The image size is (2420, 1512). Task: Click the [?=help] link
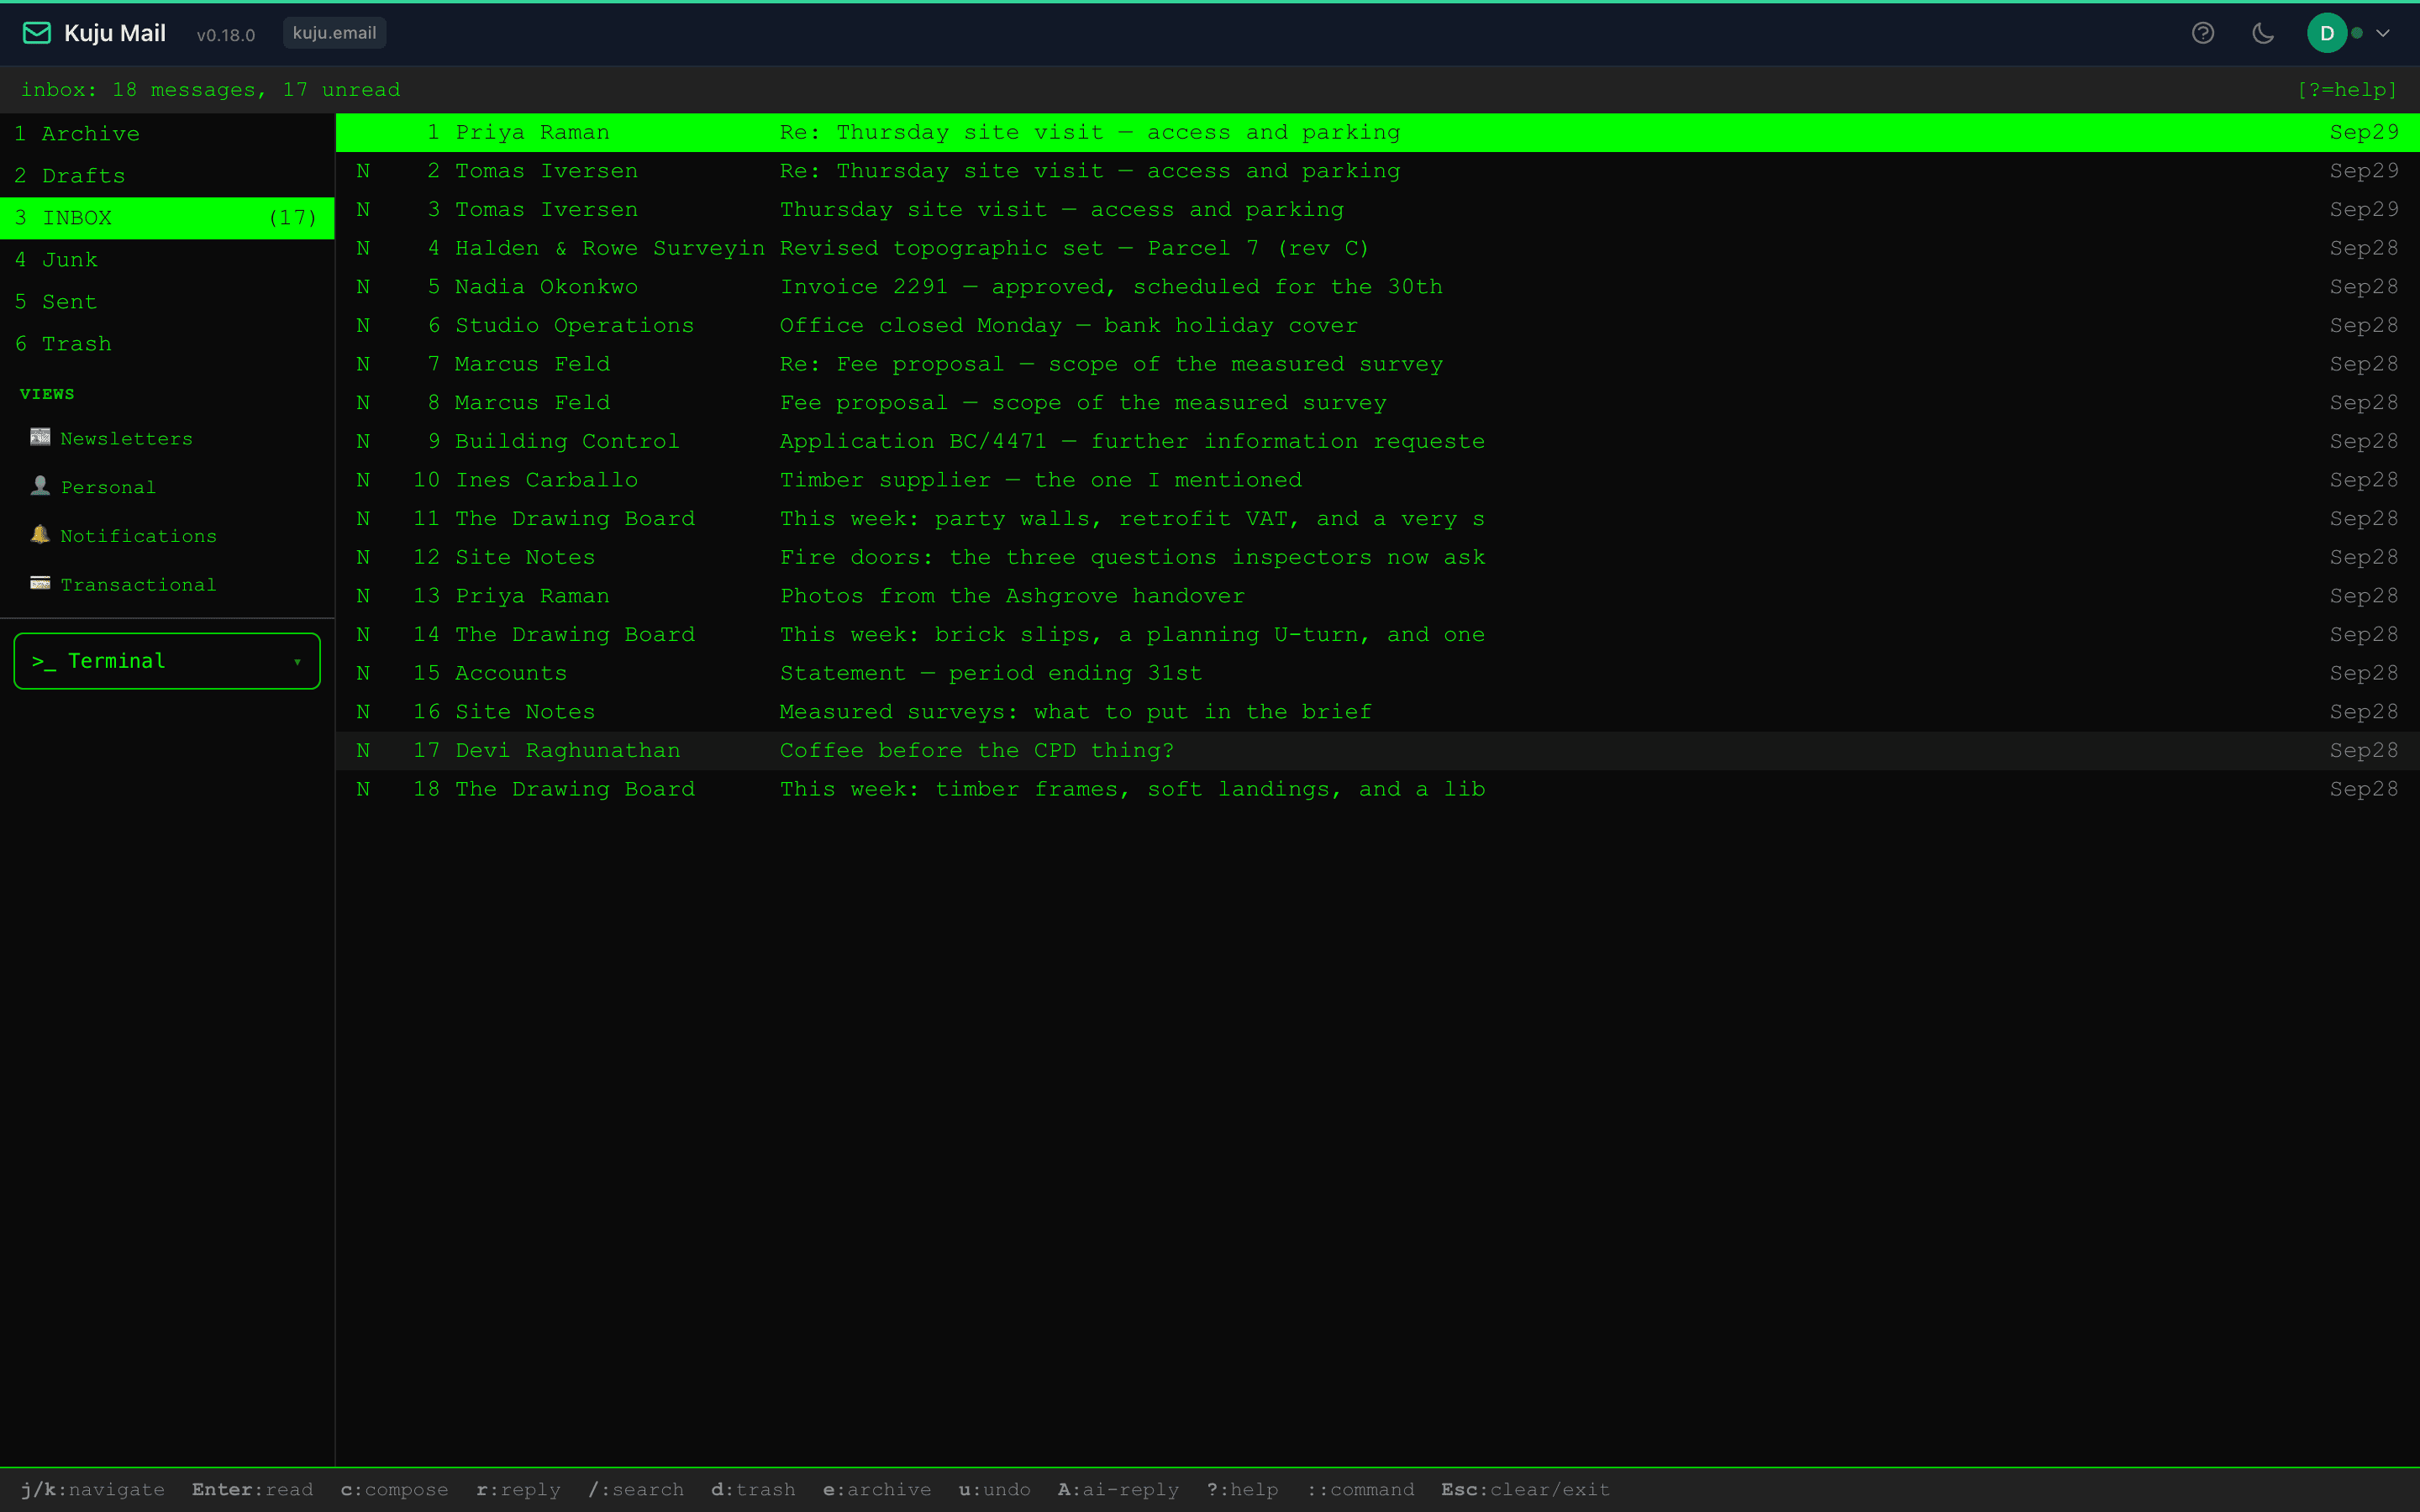coord(2347,90)
